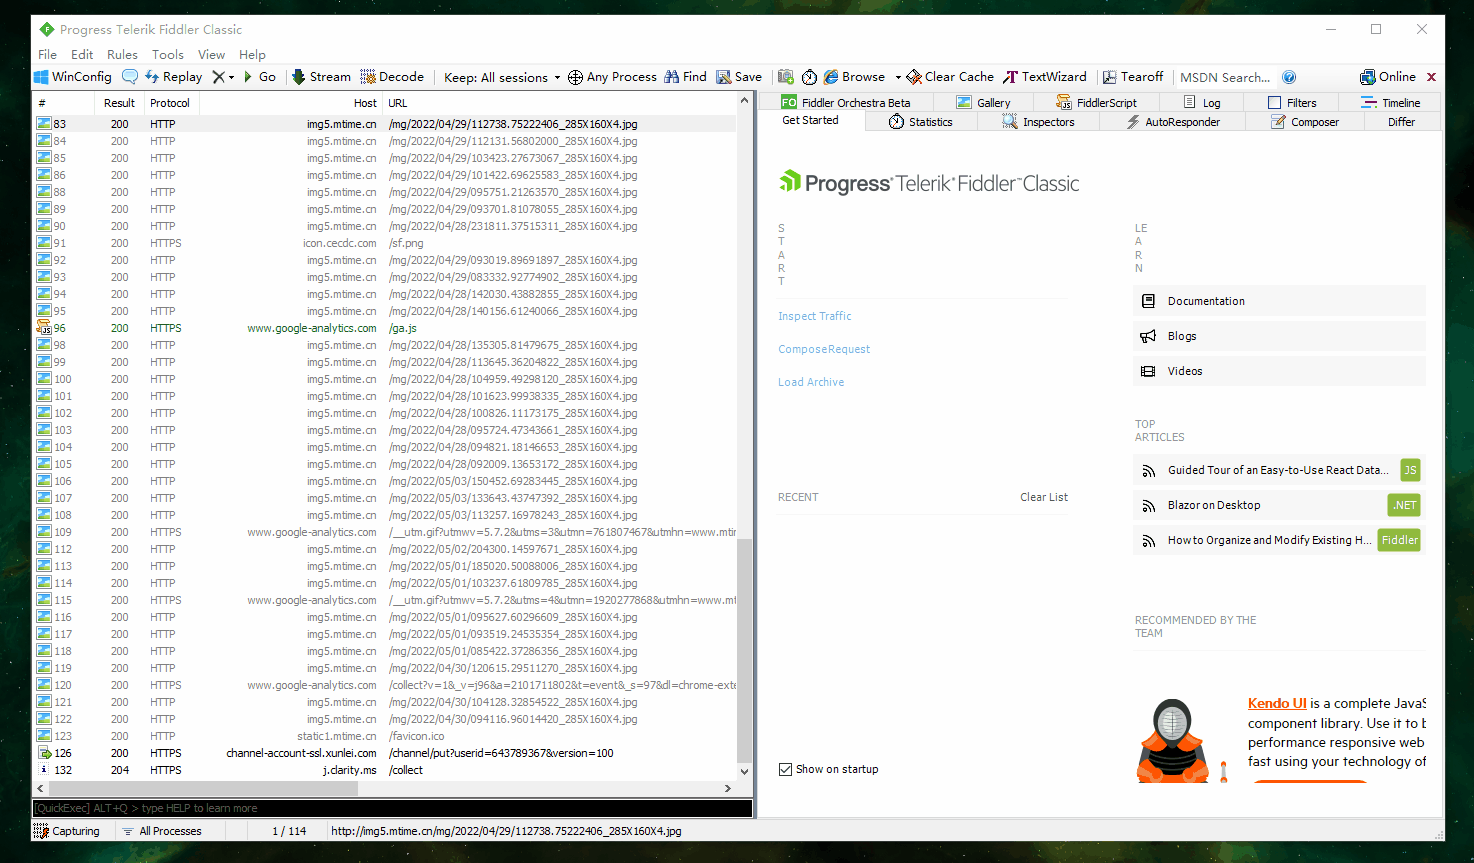Click the comment speech bubble icon

coord(130,77)
